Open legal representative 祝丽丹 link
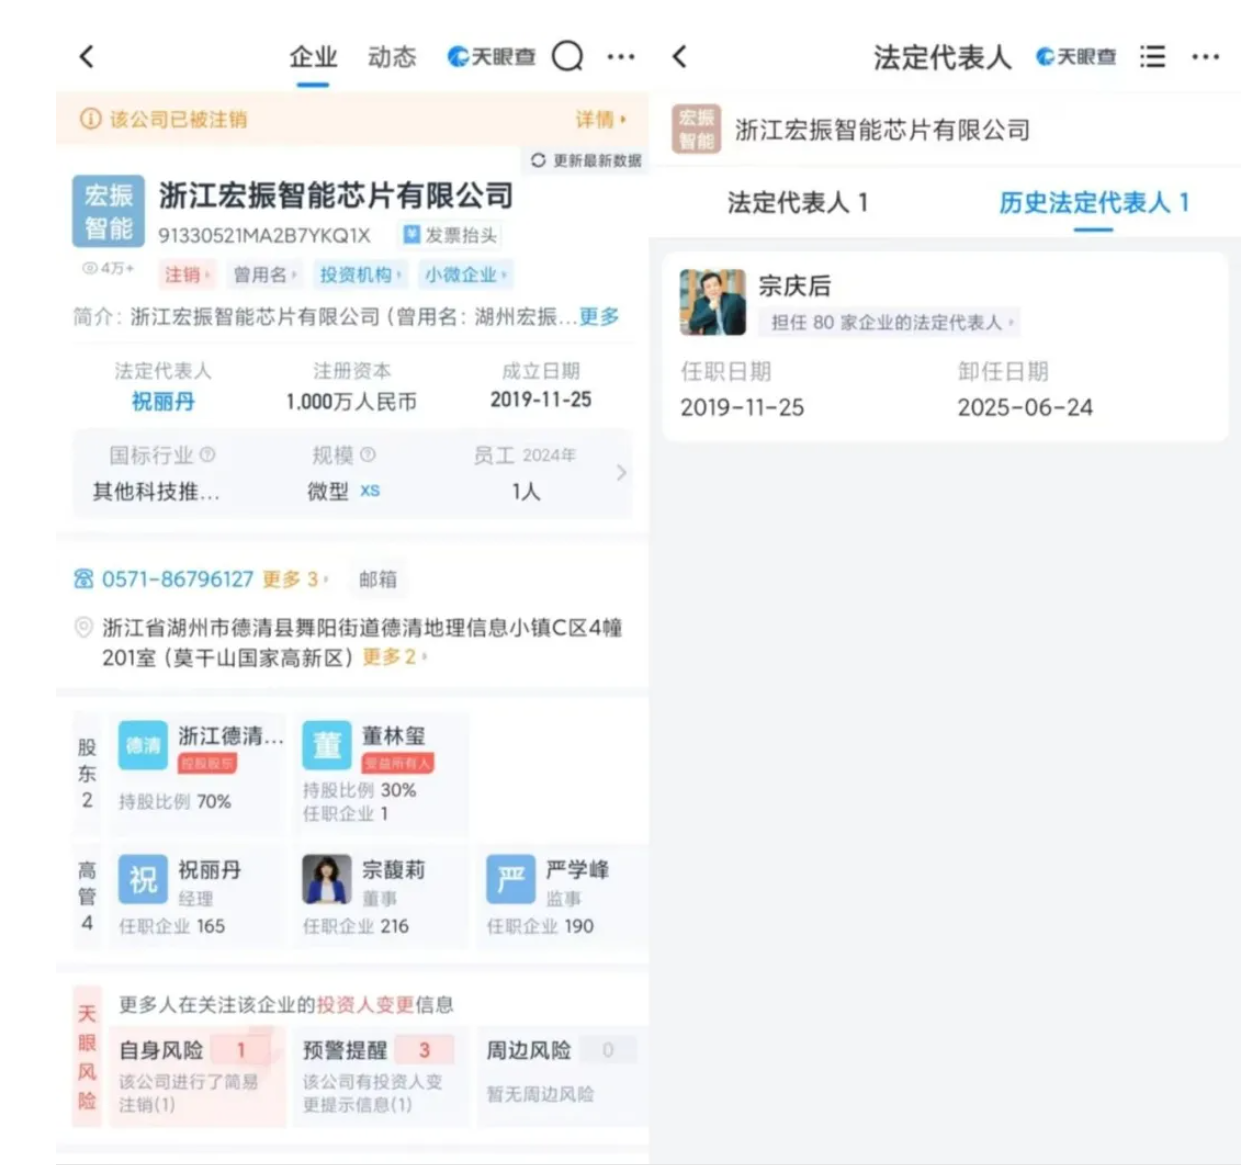Viewport: 1256px width, 1174px height. point(163,401)
